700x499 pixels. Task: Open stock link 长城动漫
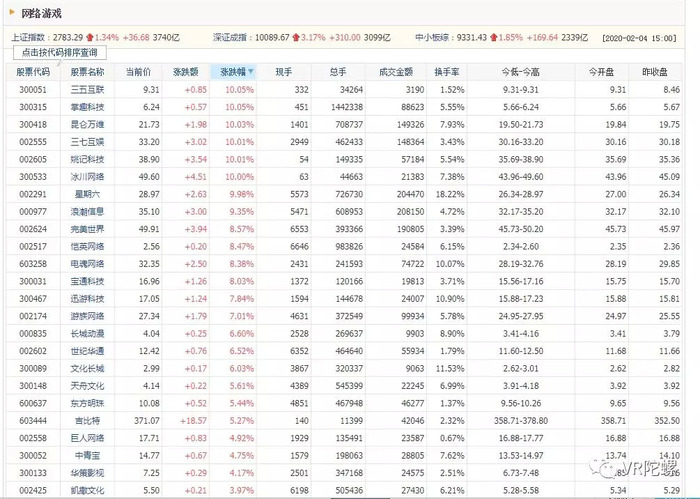tap(88, 333)
